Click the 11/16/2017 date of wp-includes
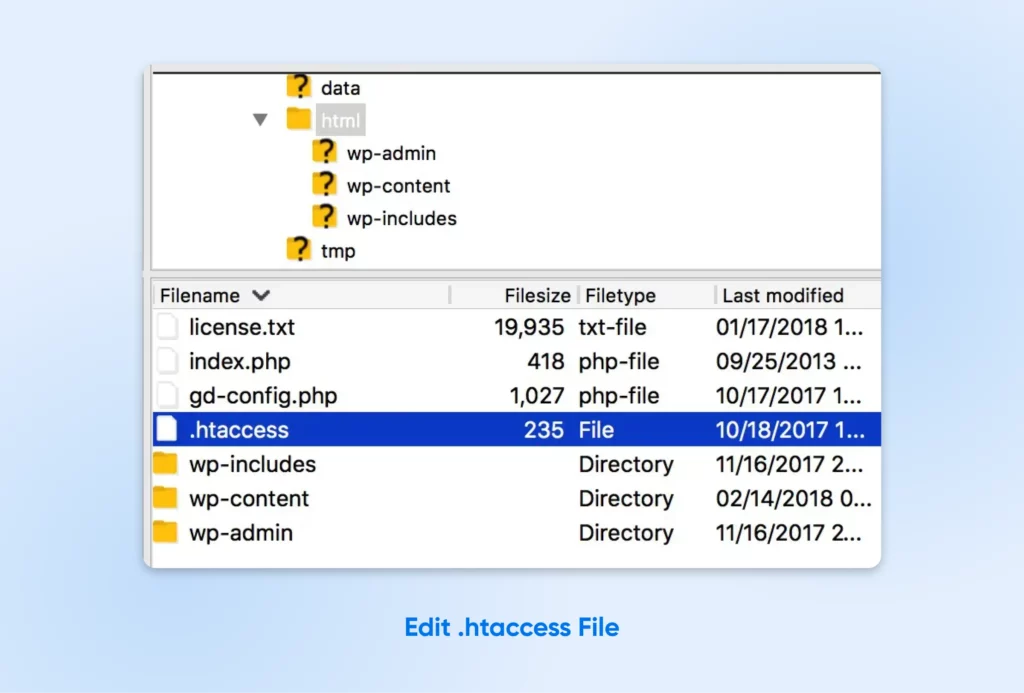 (x=790, y=464)
